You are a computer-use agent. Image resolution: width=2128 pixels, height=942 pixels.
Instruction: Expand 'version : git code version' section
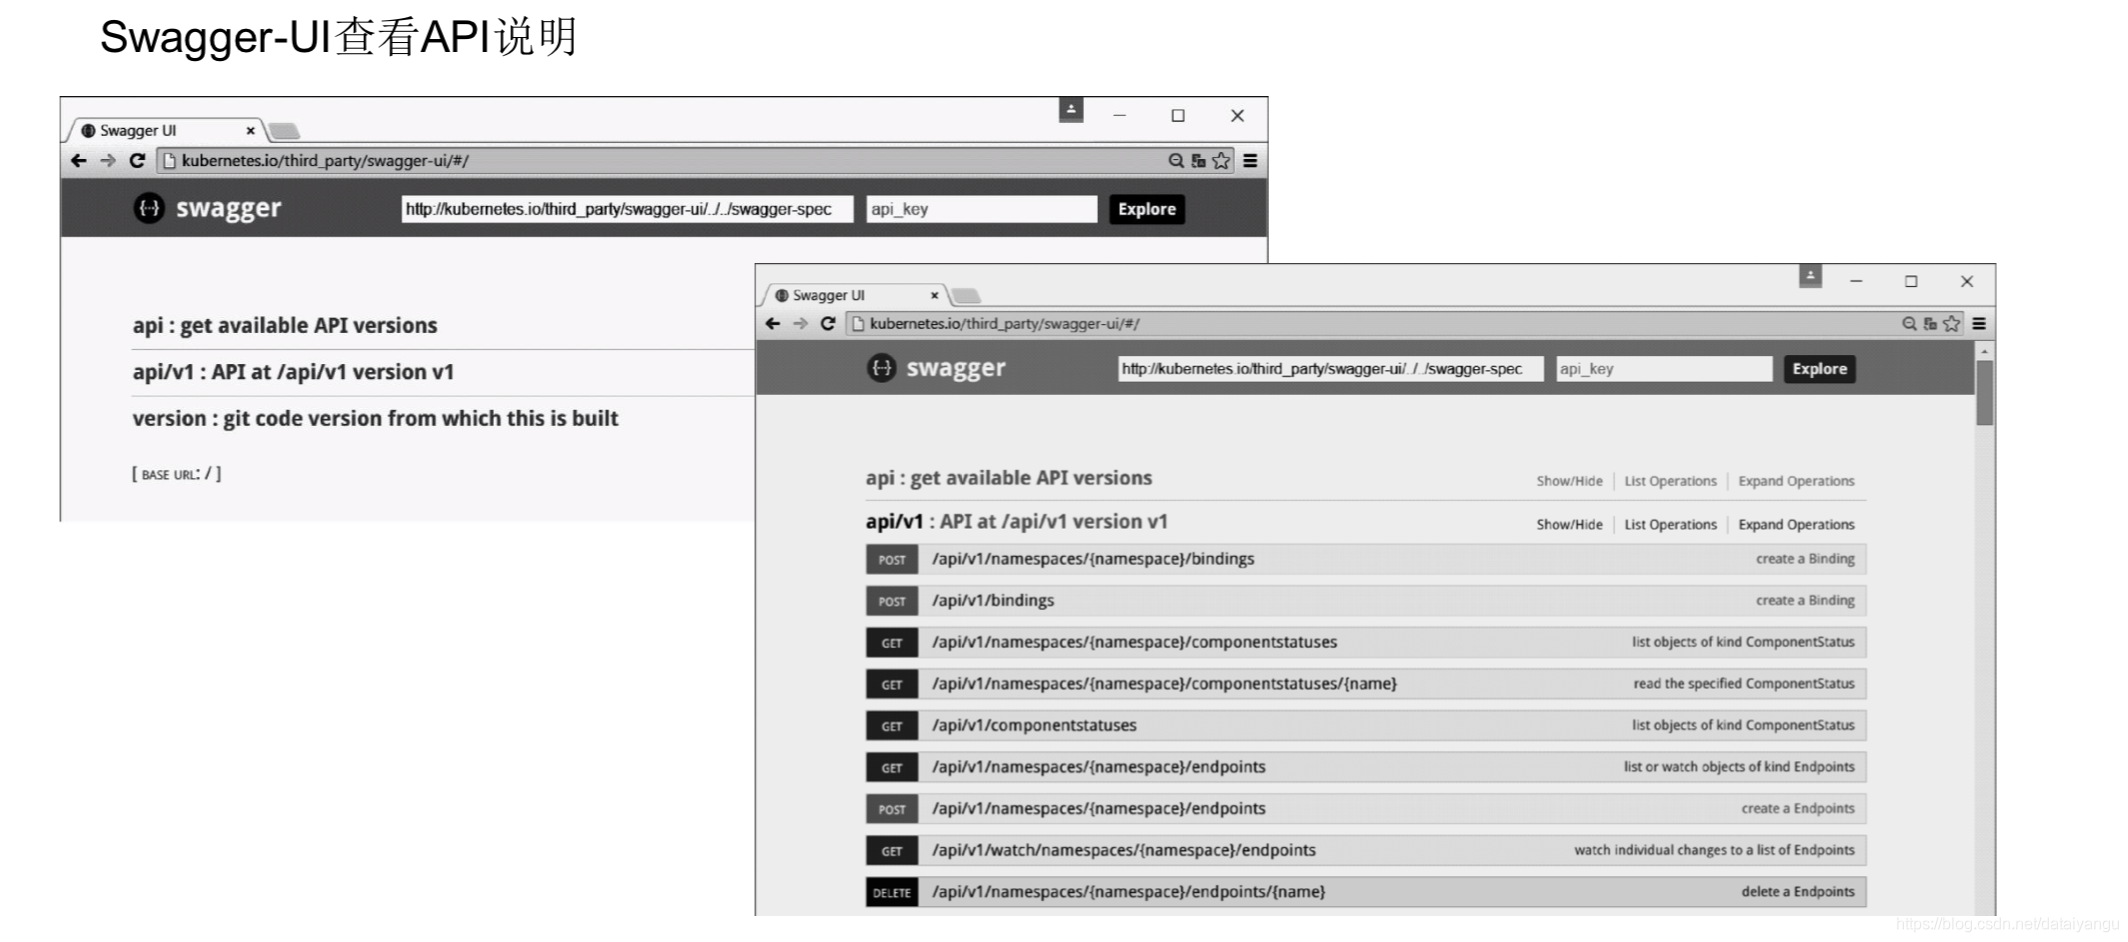(375, 419)
